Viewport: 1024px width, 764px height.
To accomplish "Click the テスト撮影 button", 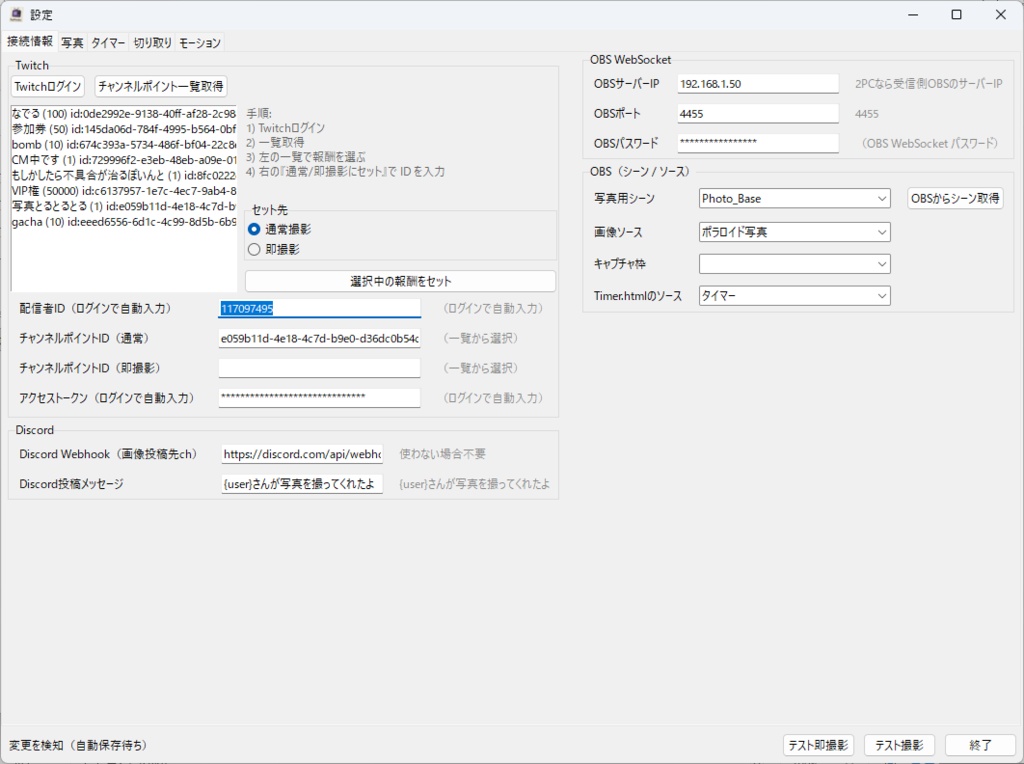I will pyautogui.click(x=899, y=745).
